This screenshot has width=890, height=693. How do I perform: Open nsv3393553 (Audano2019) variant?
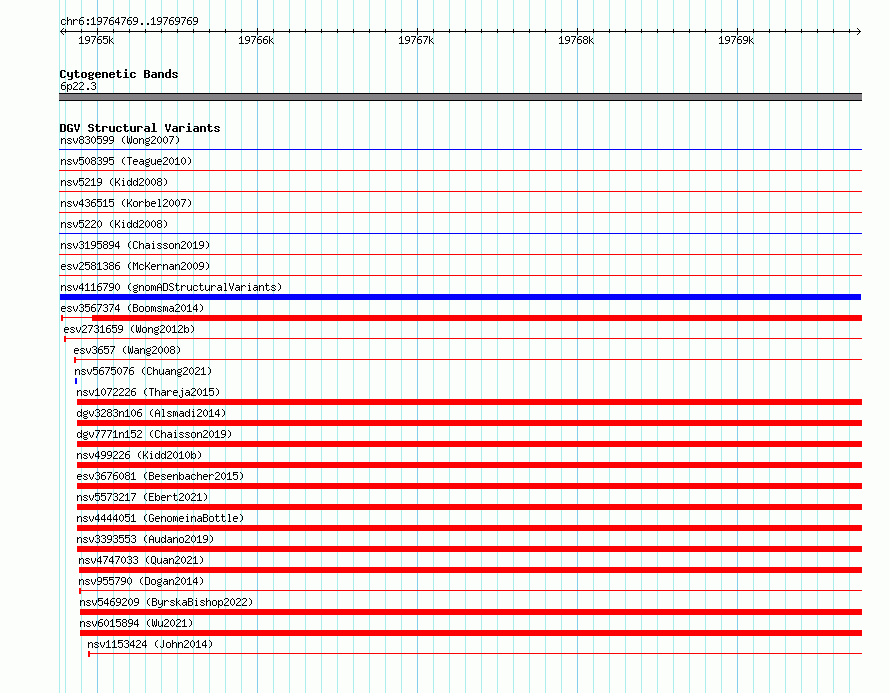click(x=145, y=539)
